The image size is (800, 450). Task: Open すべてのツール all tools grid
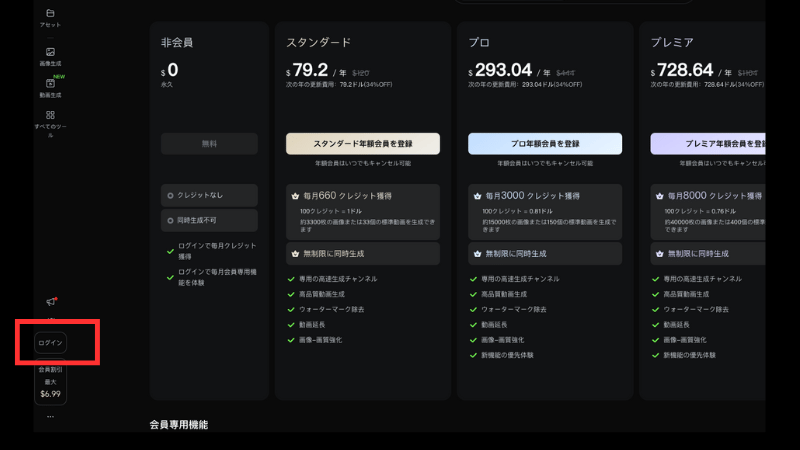pyautogui.click(x=50, y=124)
